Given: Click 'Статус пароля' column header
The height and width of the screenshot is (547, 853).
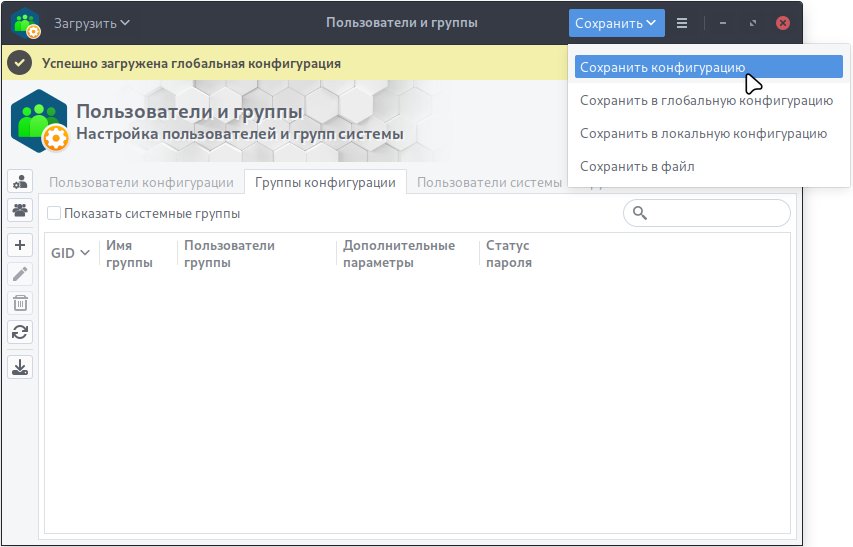Looking at the screenshot, I should tap(509, 254).
